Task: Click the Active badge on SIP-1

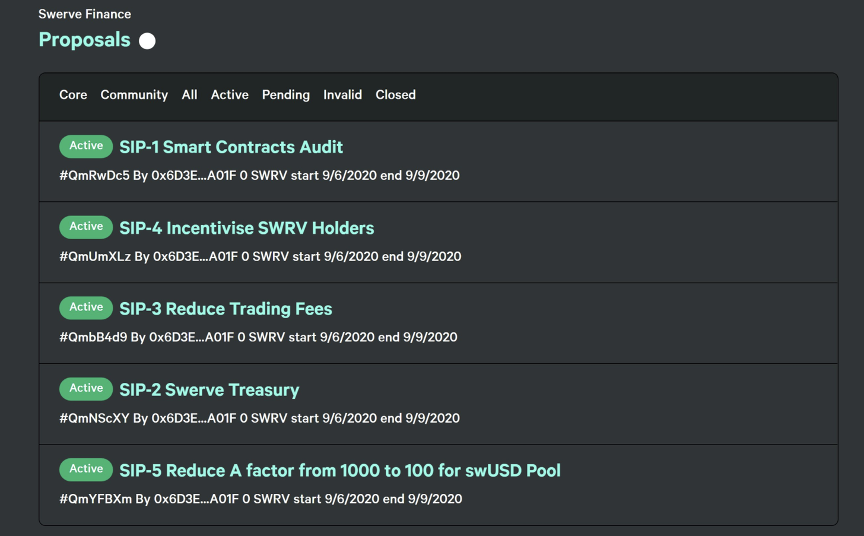Action: coord(86,146)
